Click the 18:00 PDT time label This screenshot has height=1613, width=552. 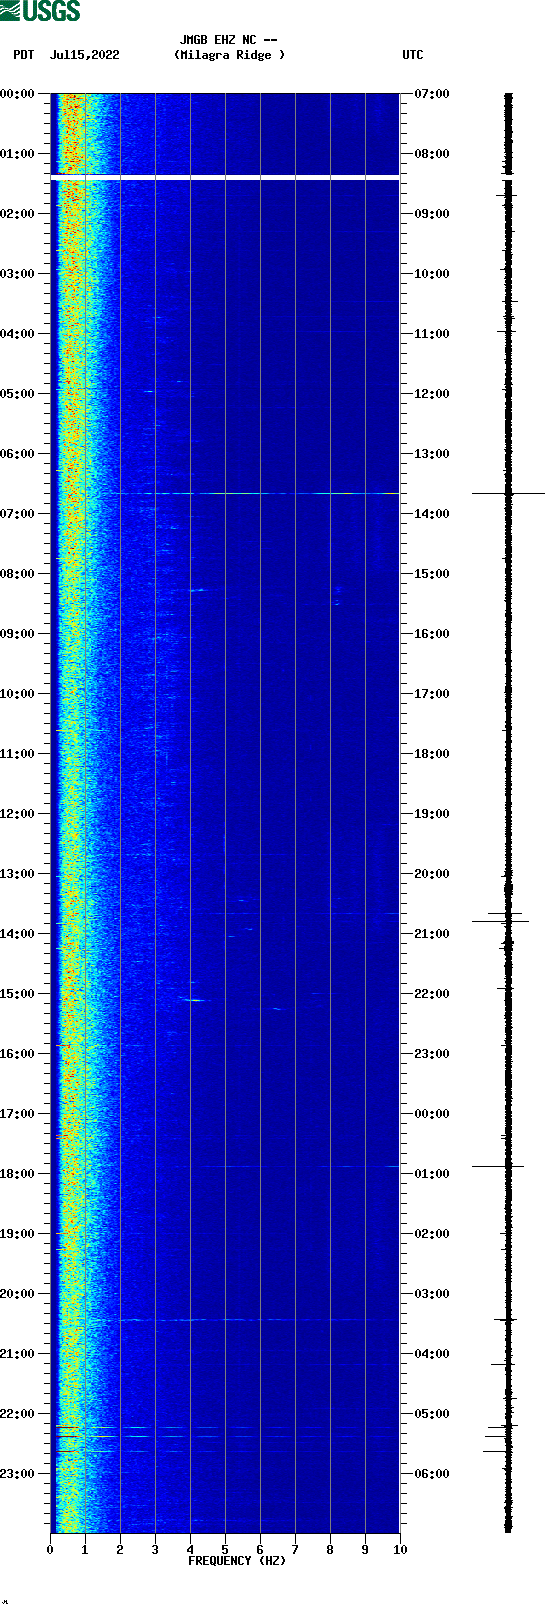(x=18, y=1174)
